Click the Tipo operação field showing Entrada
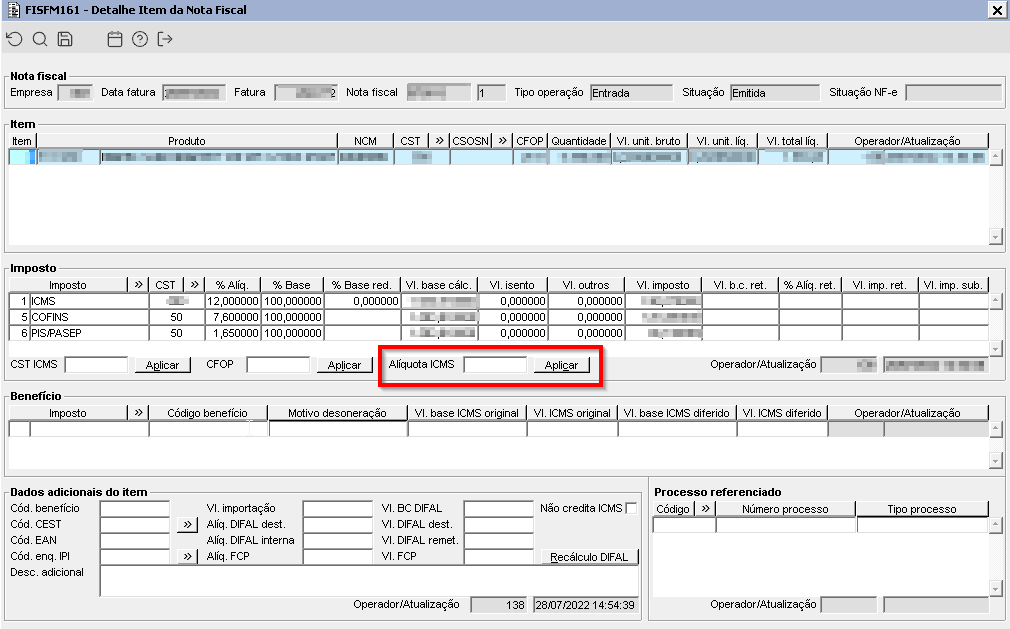Viewport: 1010px width, 629px height. point(631,93)
